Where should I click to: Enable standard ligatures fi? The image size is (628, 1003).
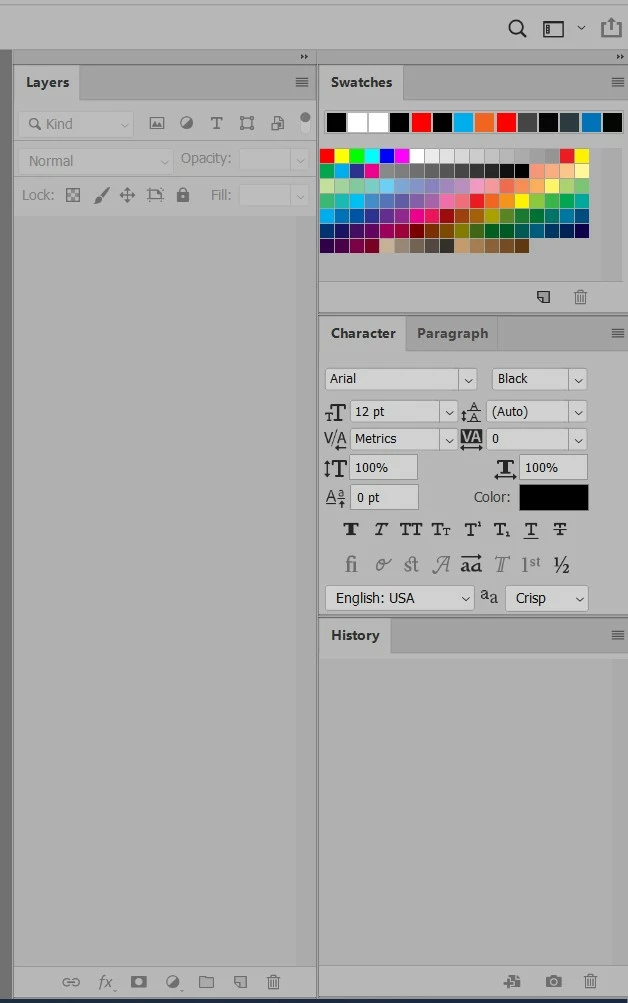coord(351,564)
